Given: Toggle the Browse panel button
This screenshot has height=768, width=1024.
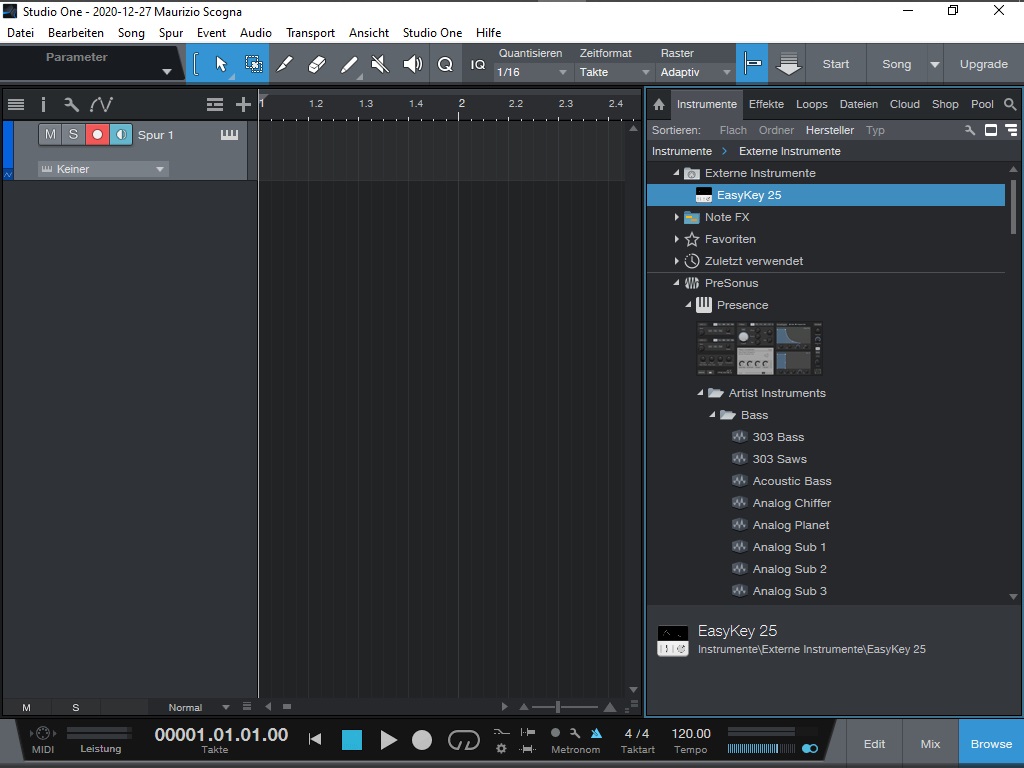Looking at the screenshot, I should (x=991, y=744).
